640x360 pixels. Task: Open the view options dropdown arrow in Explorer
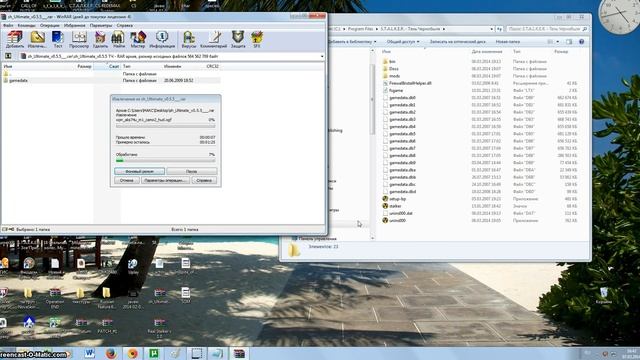coord(558,42)
